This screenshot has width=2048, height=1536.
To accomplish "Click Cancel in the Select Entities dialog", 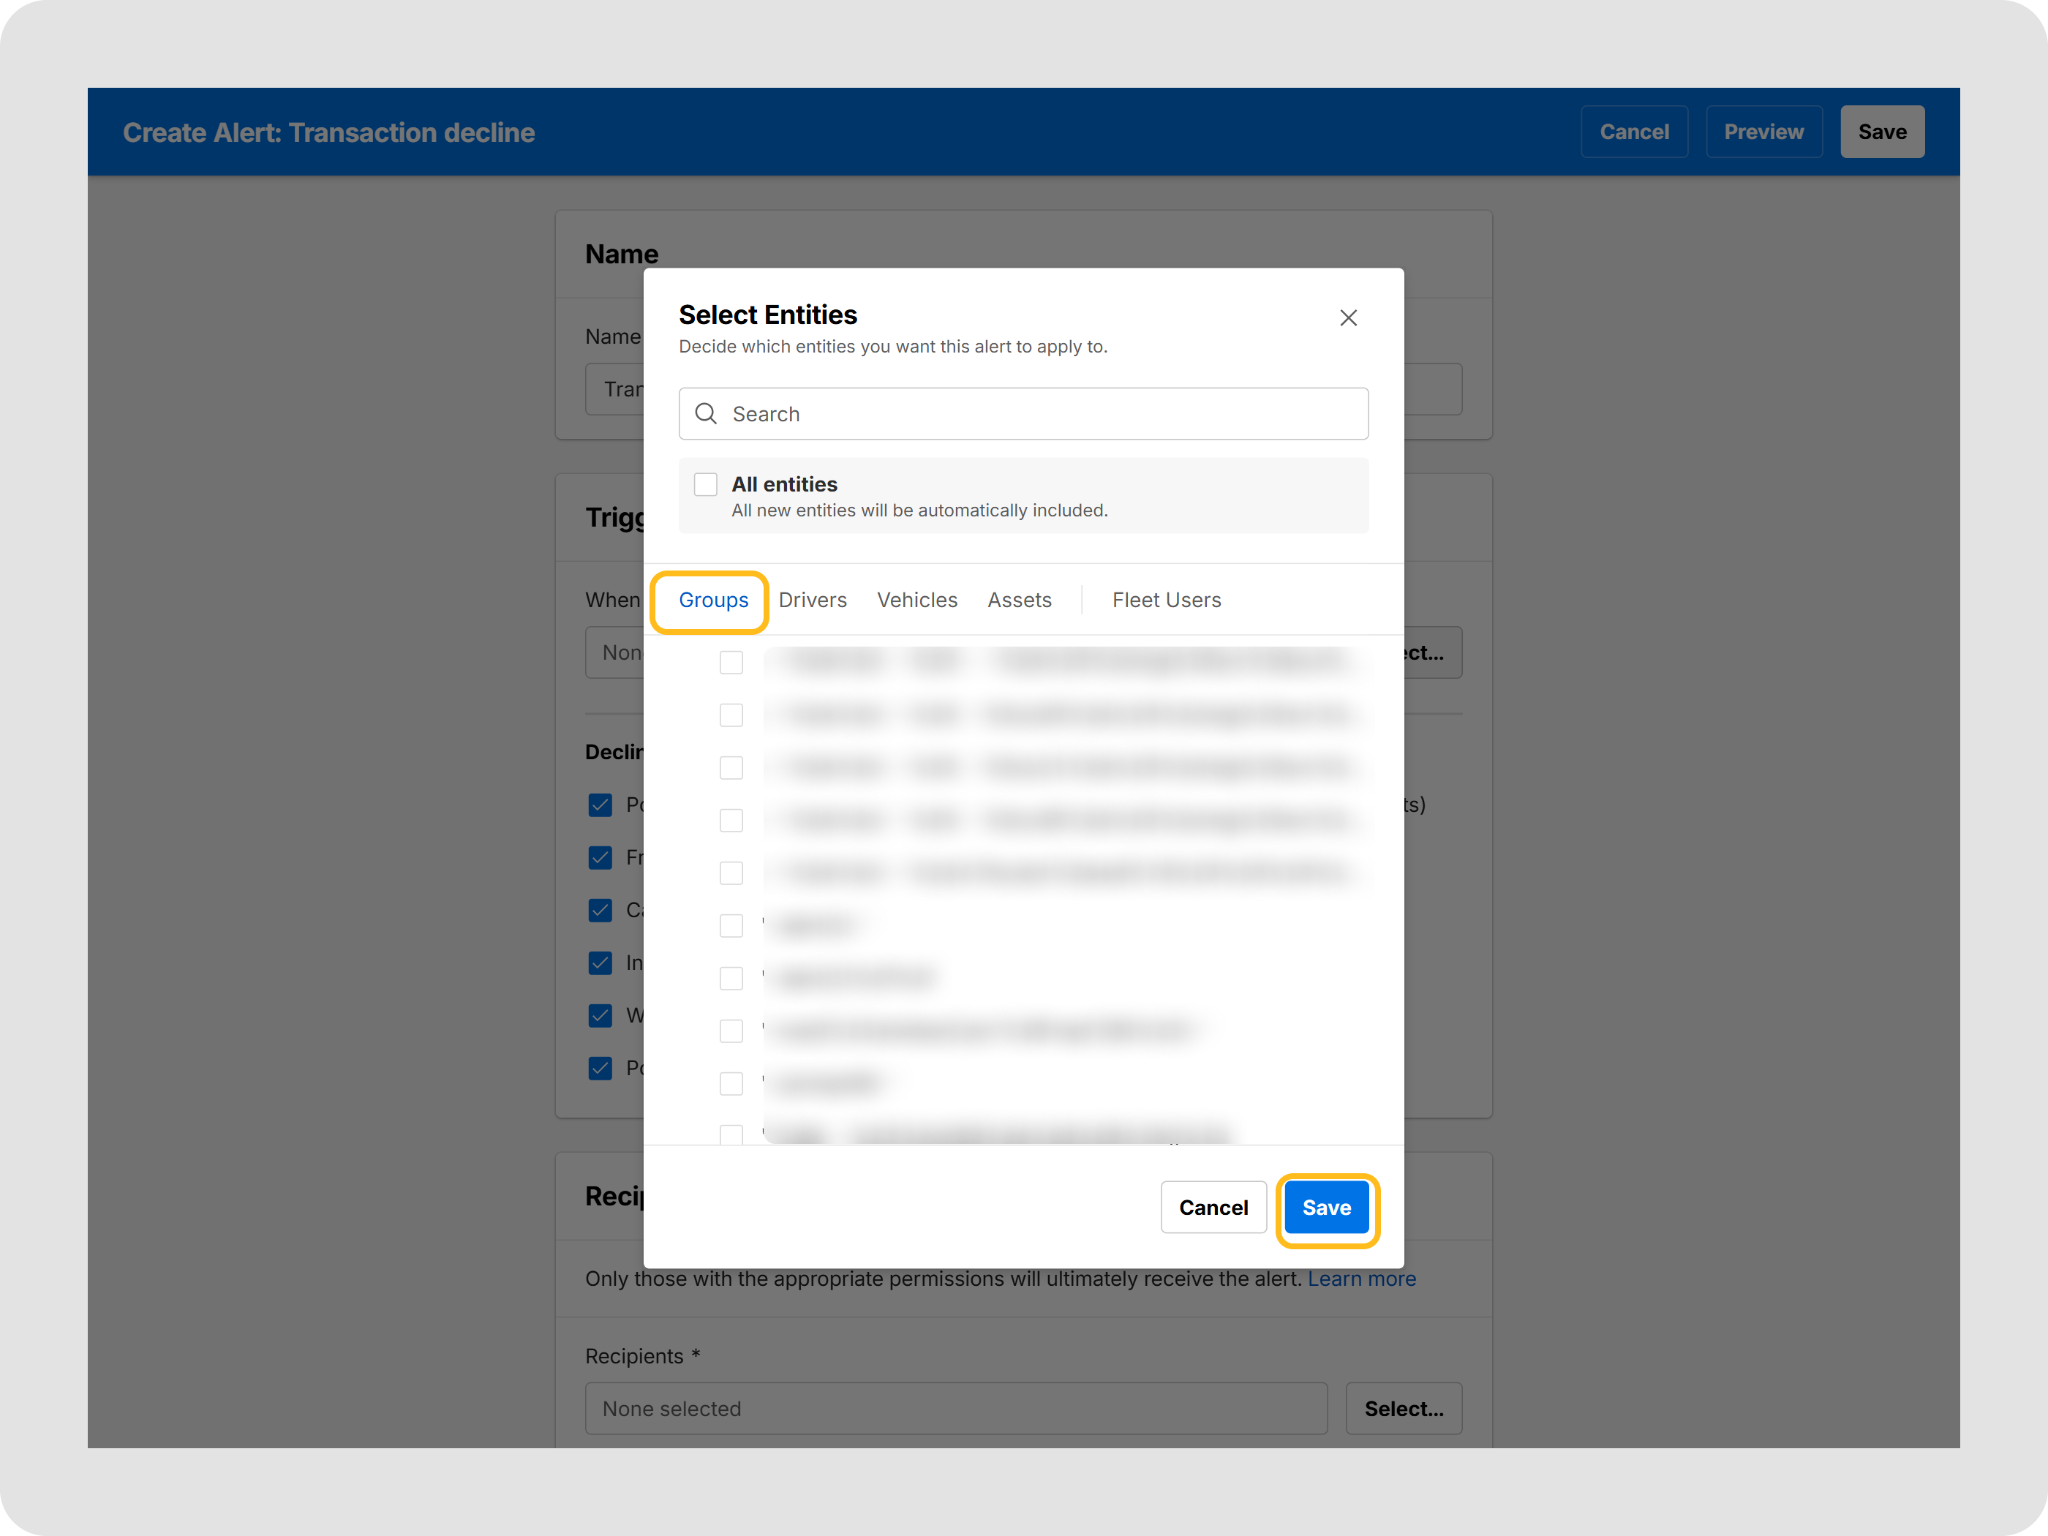I will coord(1213,1207).
